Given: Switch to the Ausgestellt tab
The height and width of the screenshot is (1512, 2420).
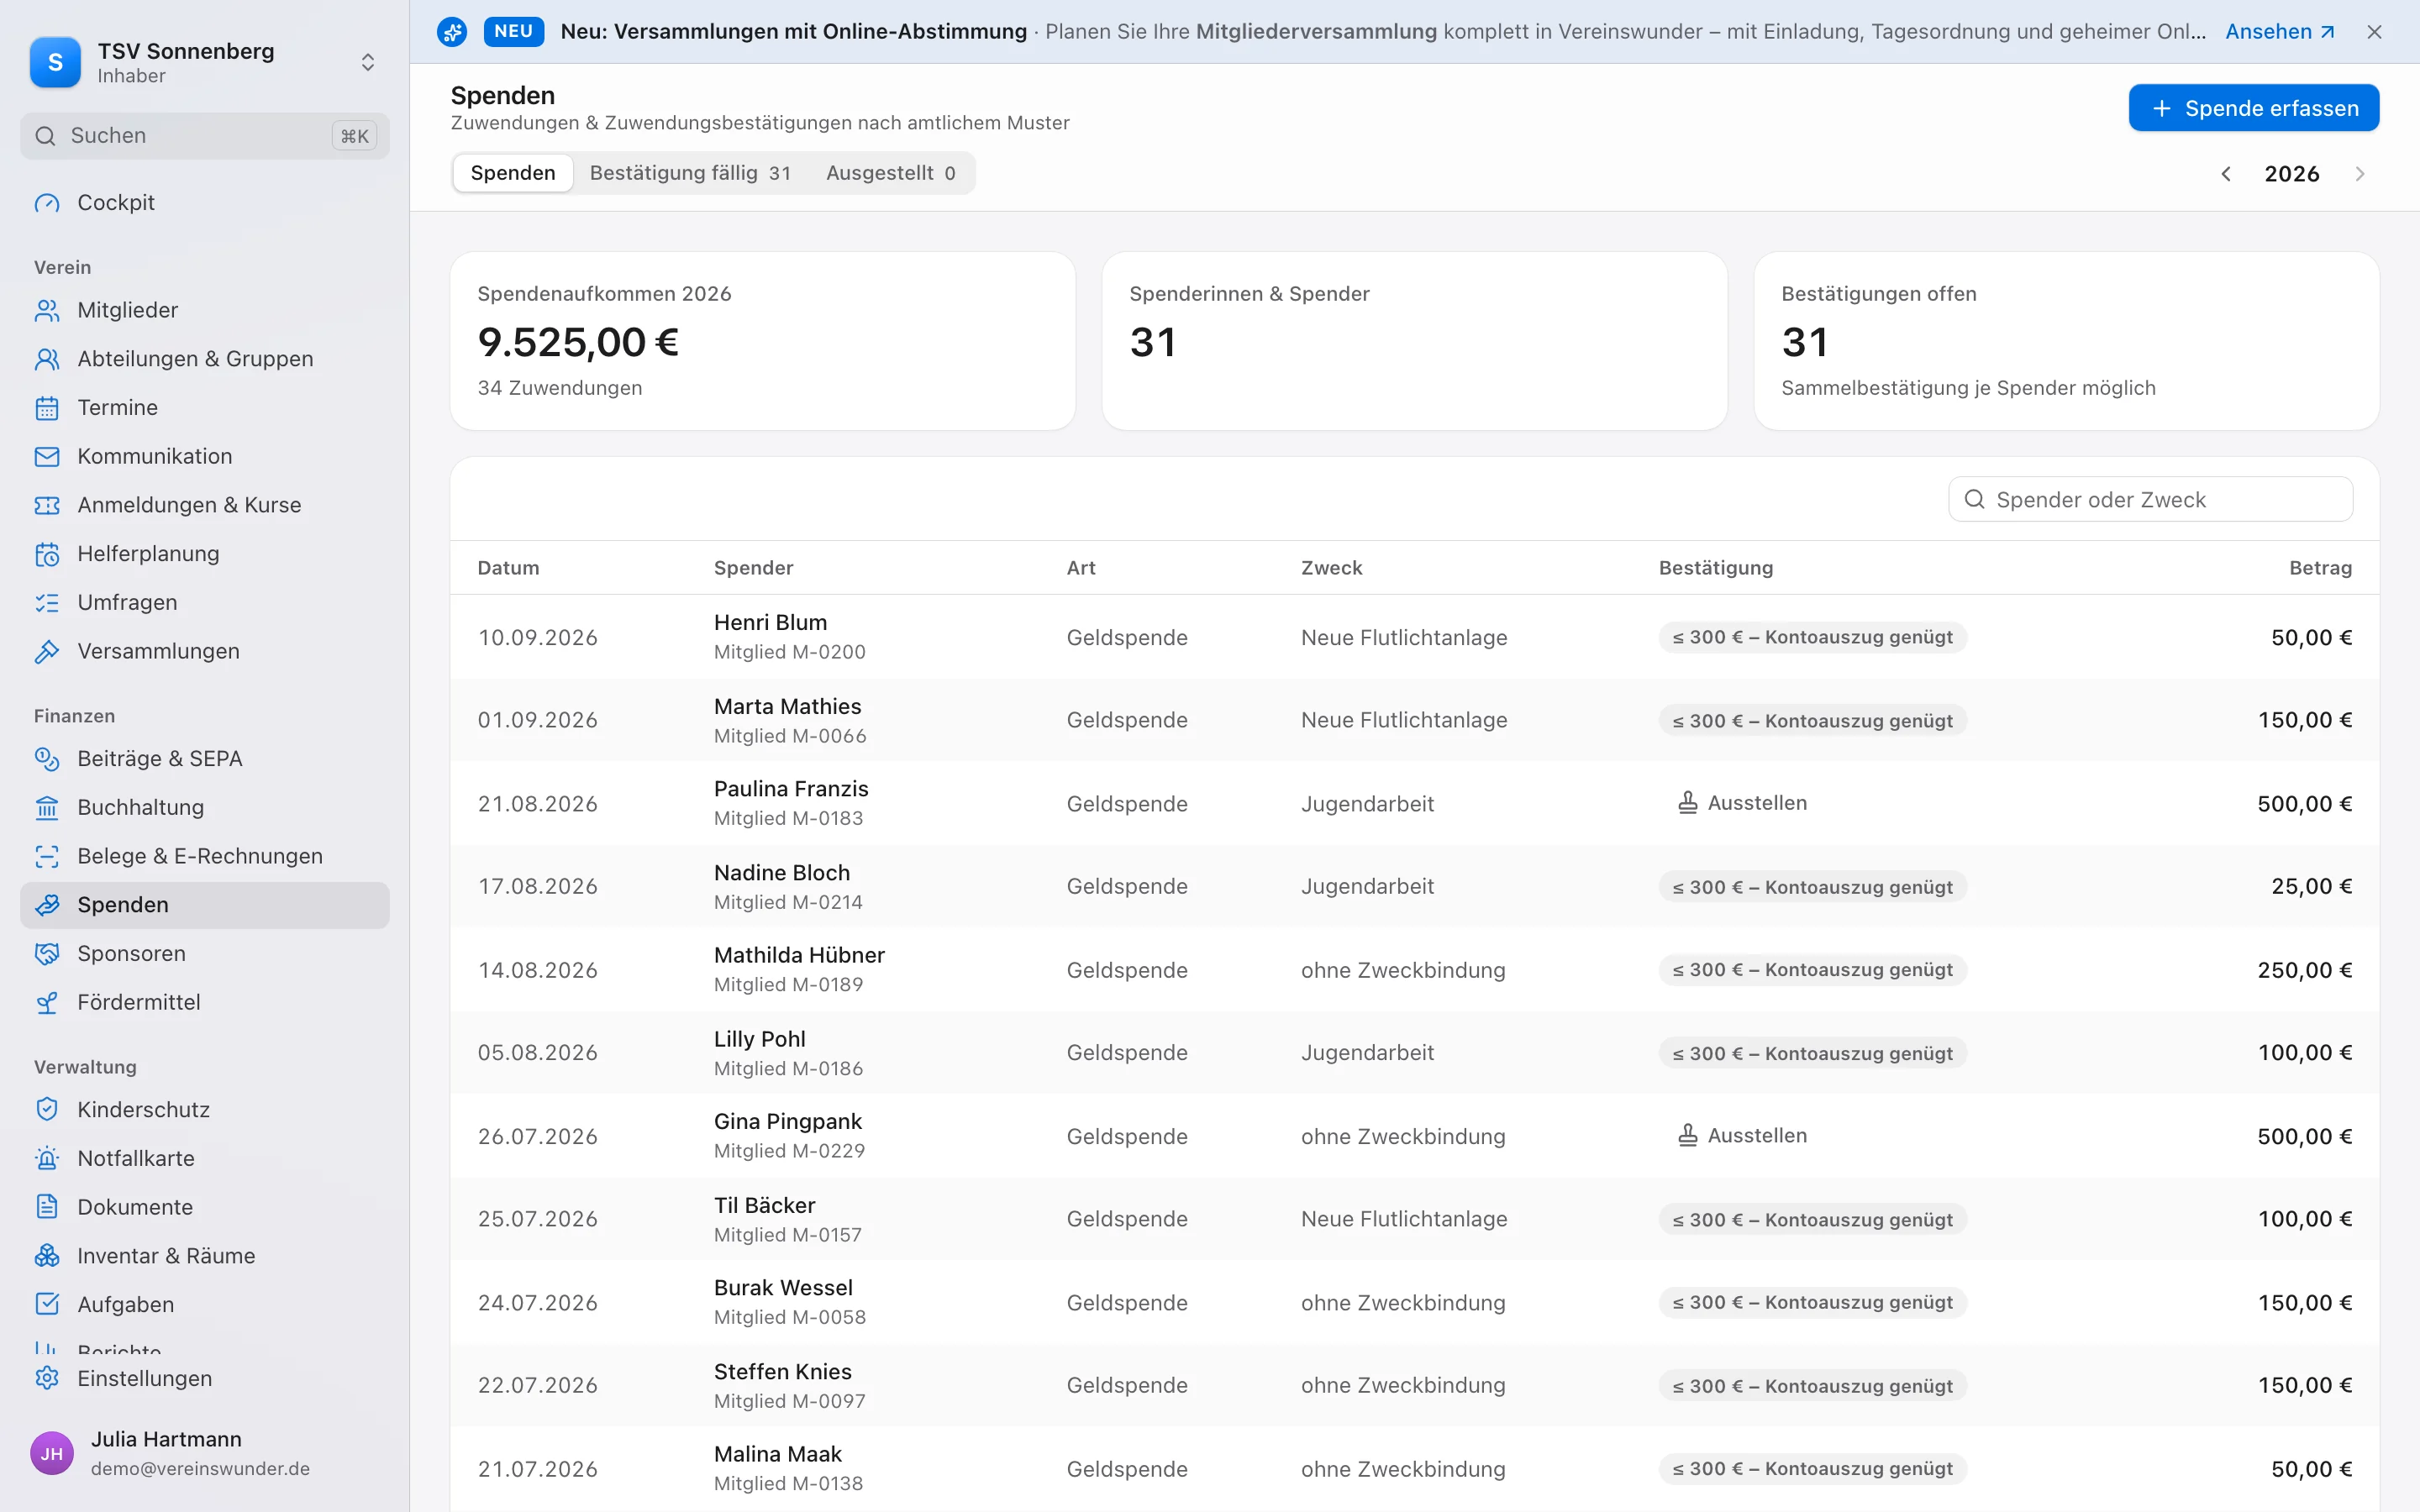Looking at the screenshot, I should tap(890, 173).
